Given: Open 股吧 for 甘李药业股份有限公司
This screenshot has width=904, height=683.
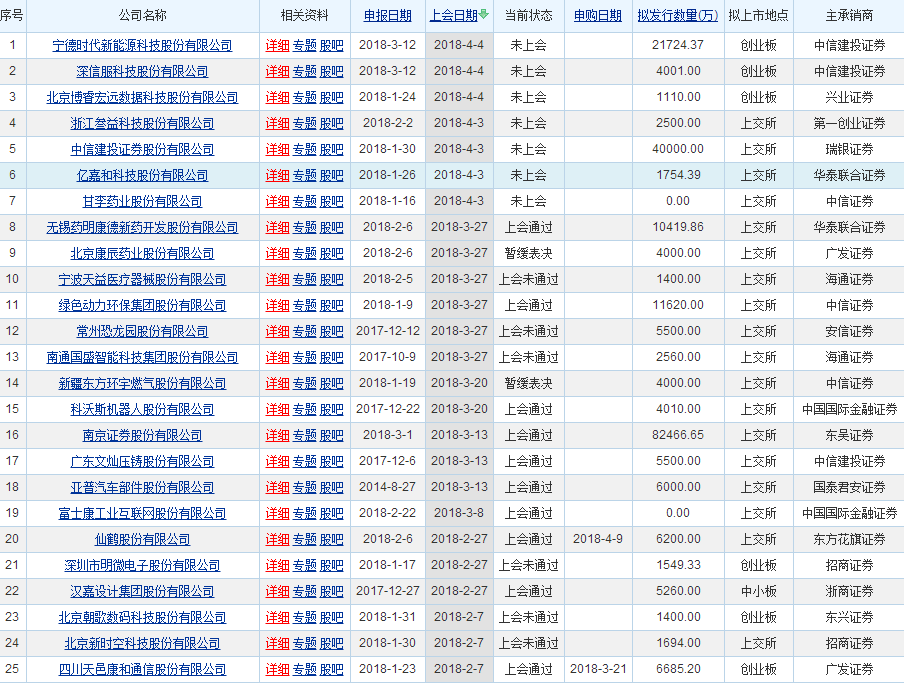Looking at the screenshot, I should [331, 201].
